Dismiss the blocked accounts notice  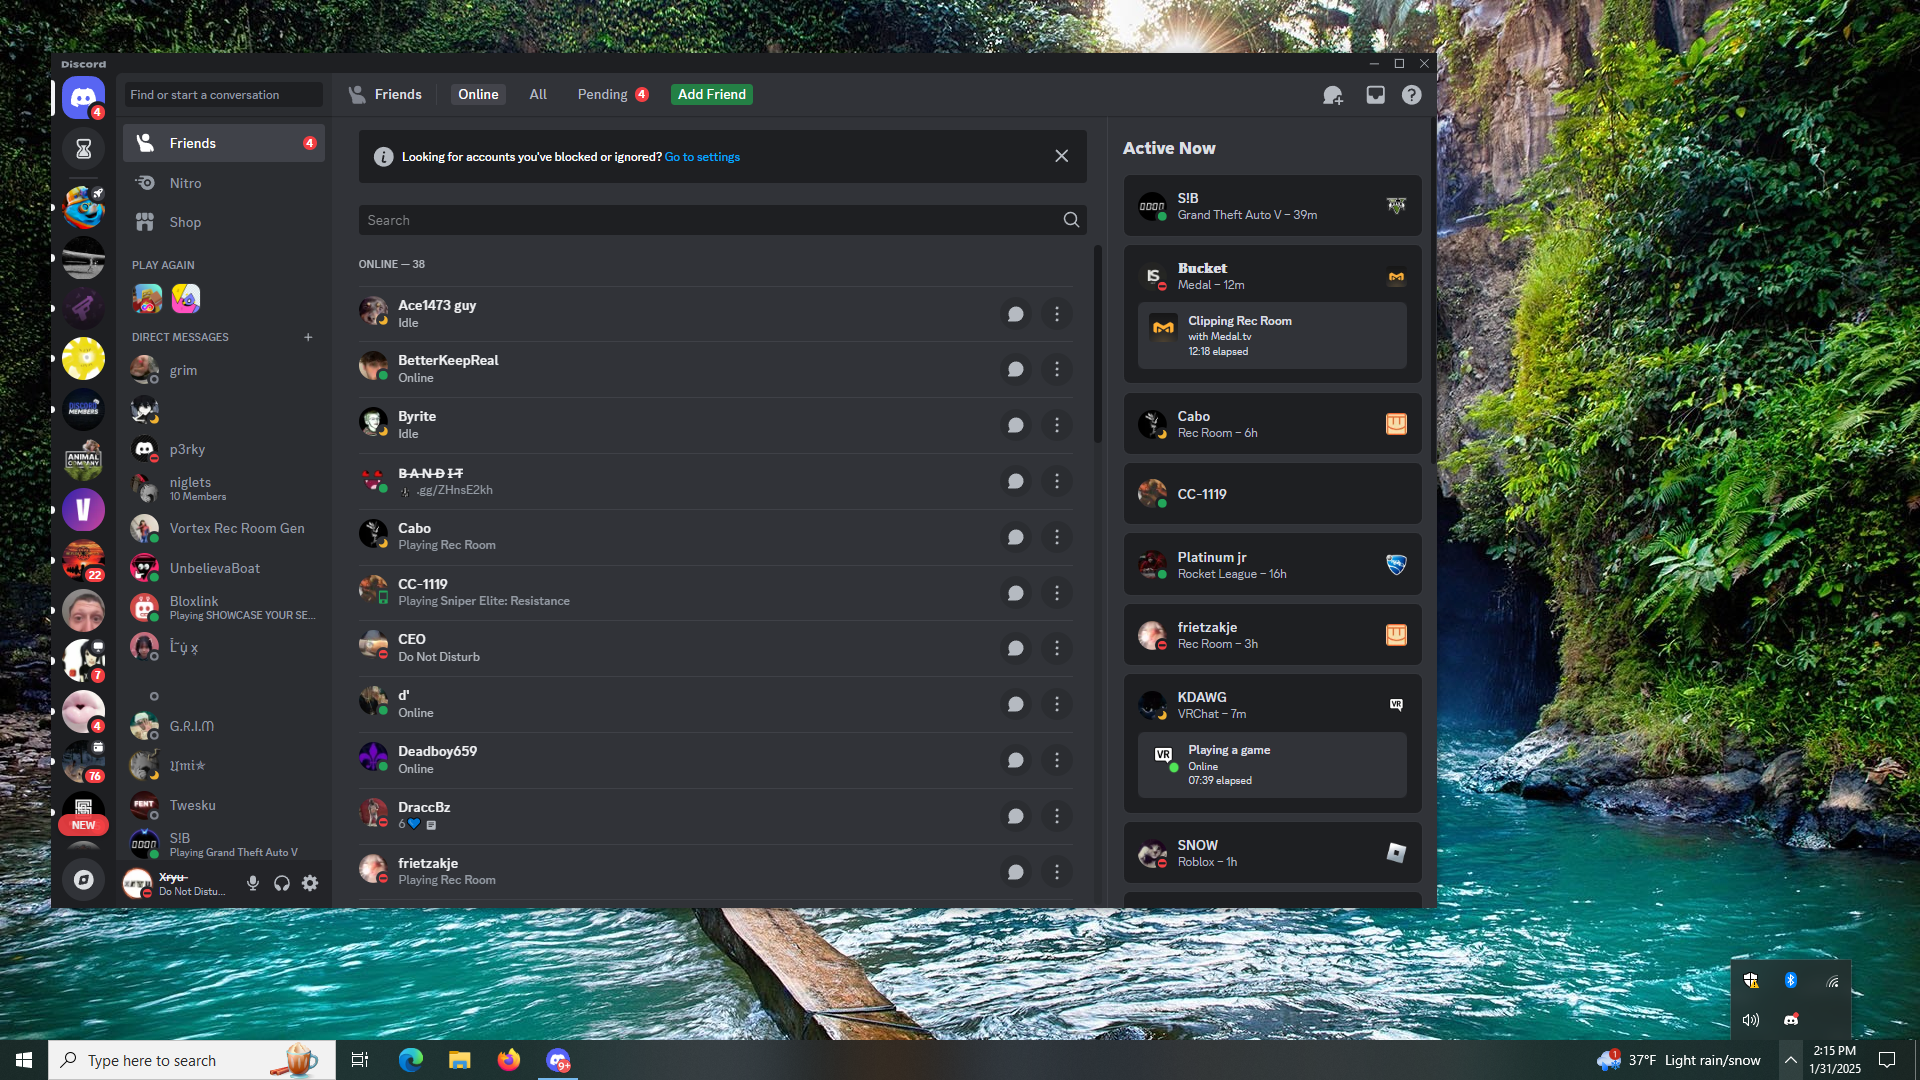1061,156
